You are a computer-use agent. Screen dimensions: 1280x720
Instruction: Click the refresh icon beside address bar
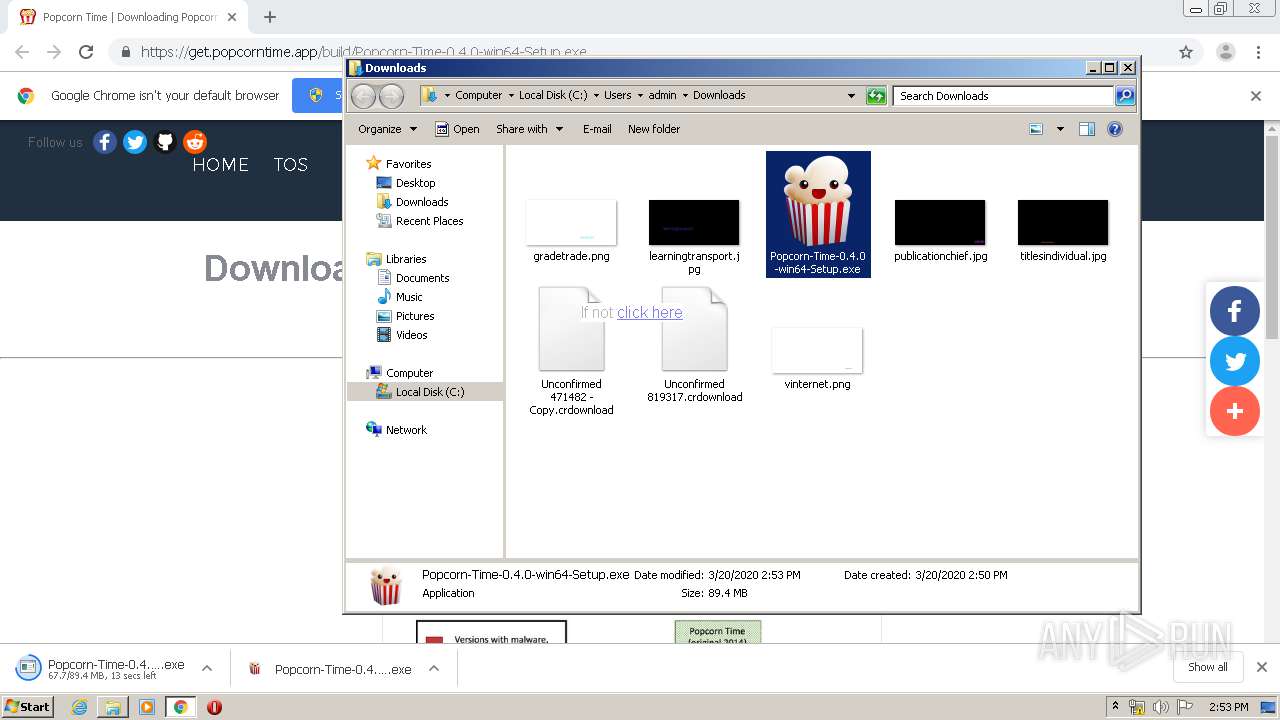[876, 96]
